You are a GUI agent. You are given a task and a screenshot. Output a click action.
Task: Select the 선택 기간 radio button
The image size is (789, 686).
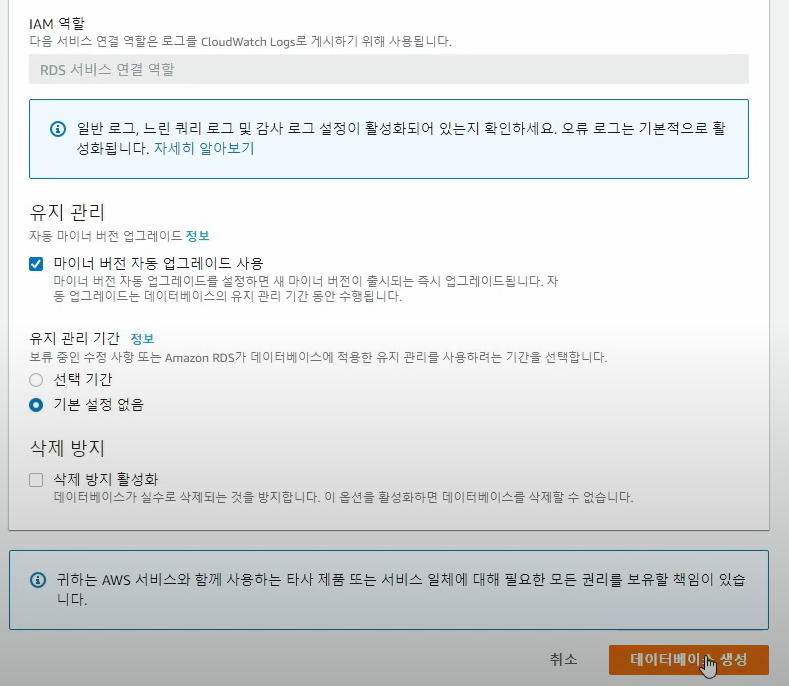[36, 379]
